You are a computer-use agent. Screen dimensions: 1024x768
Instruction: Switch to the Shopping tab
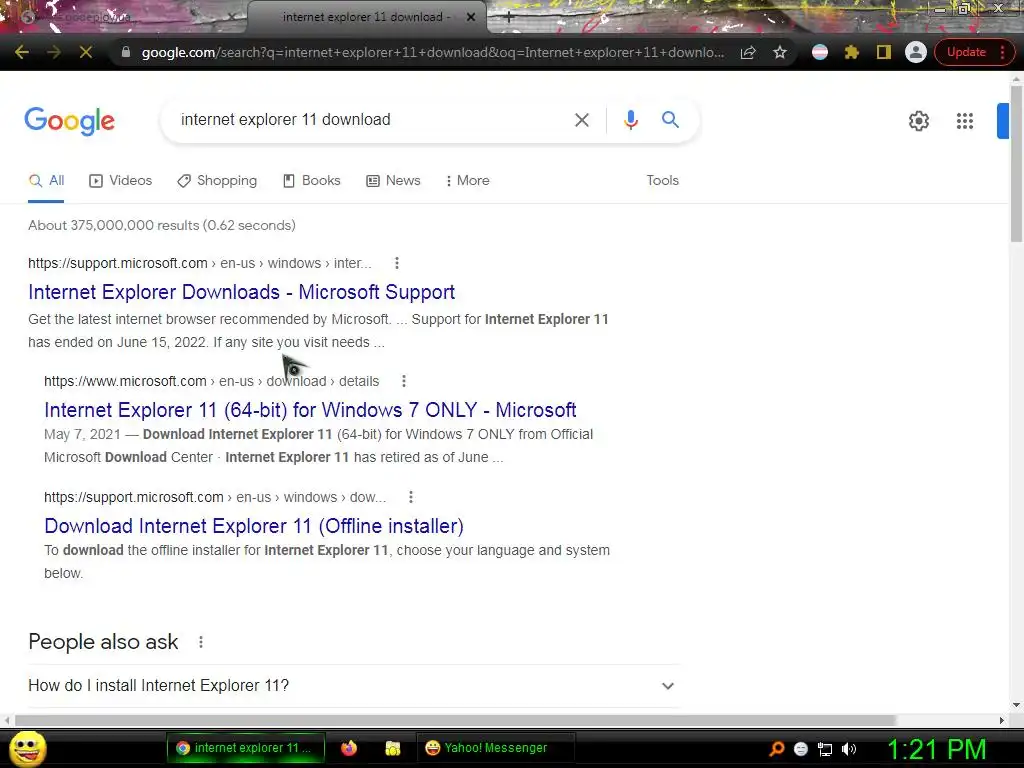pyautogui.click(x=217, y=181)
